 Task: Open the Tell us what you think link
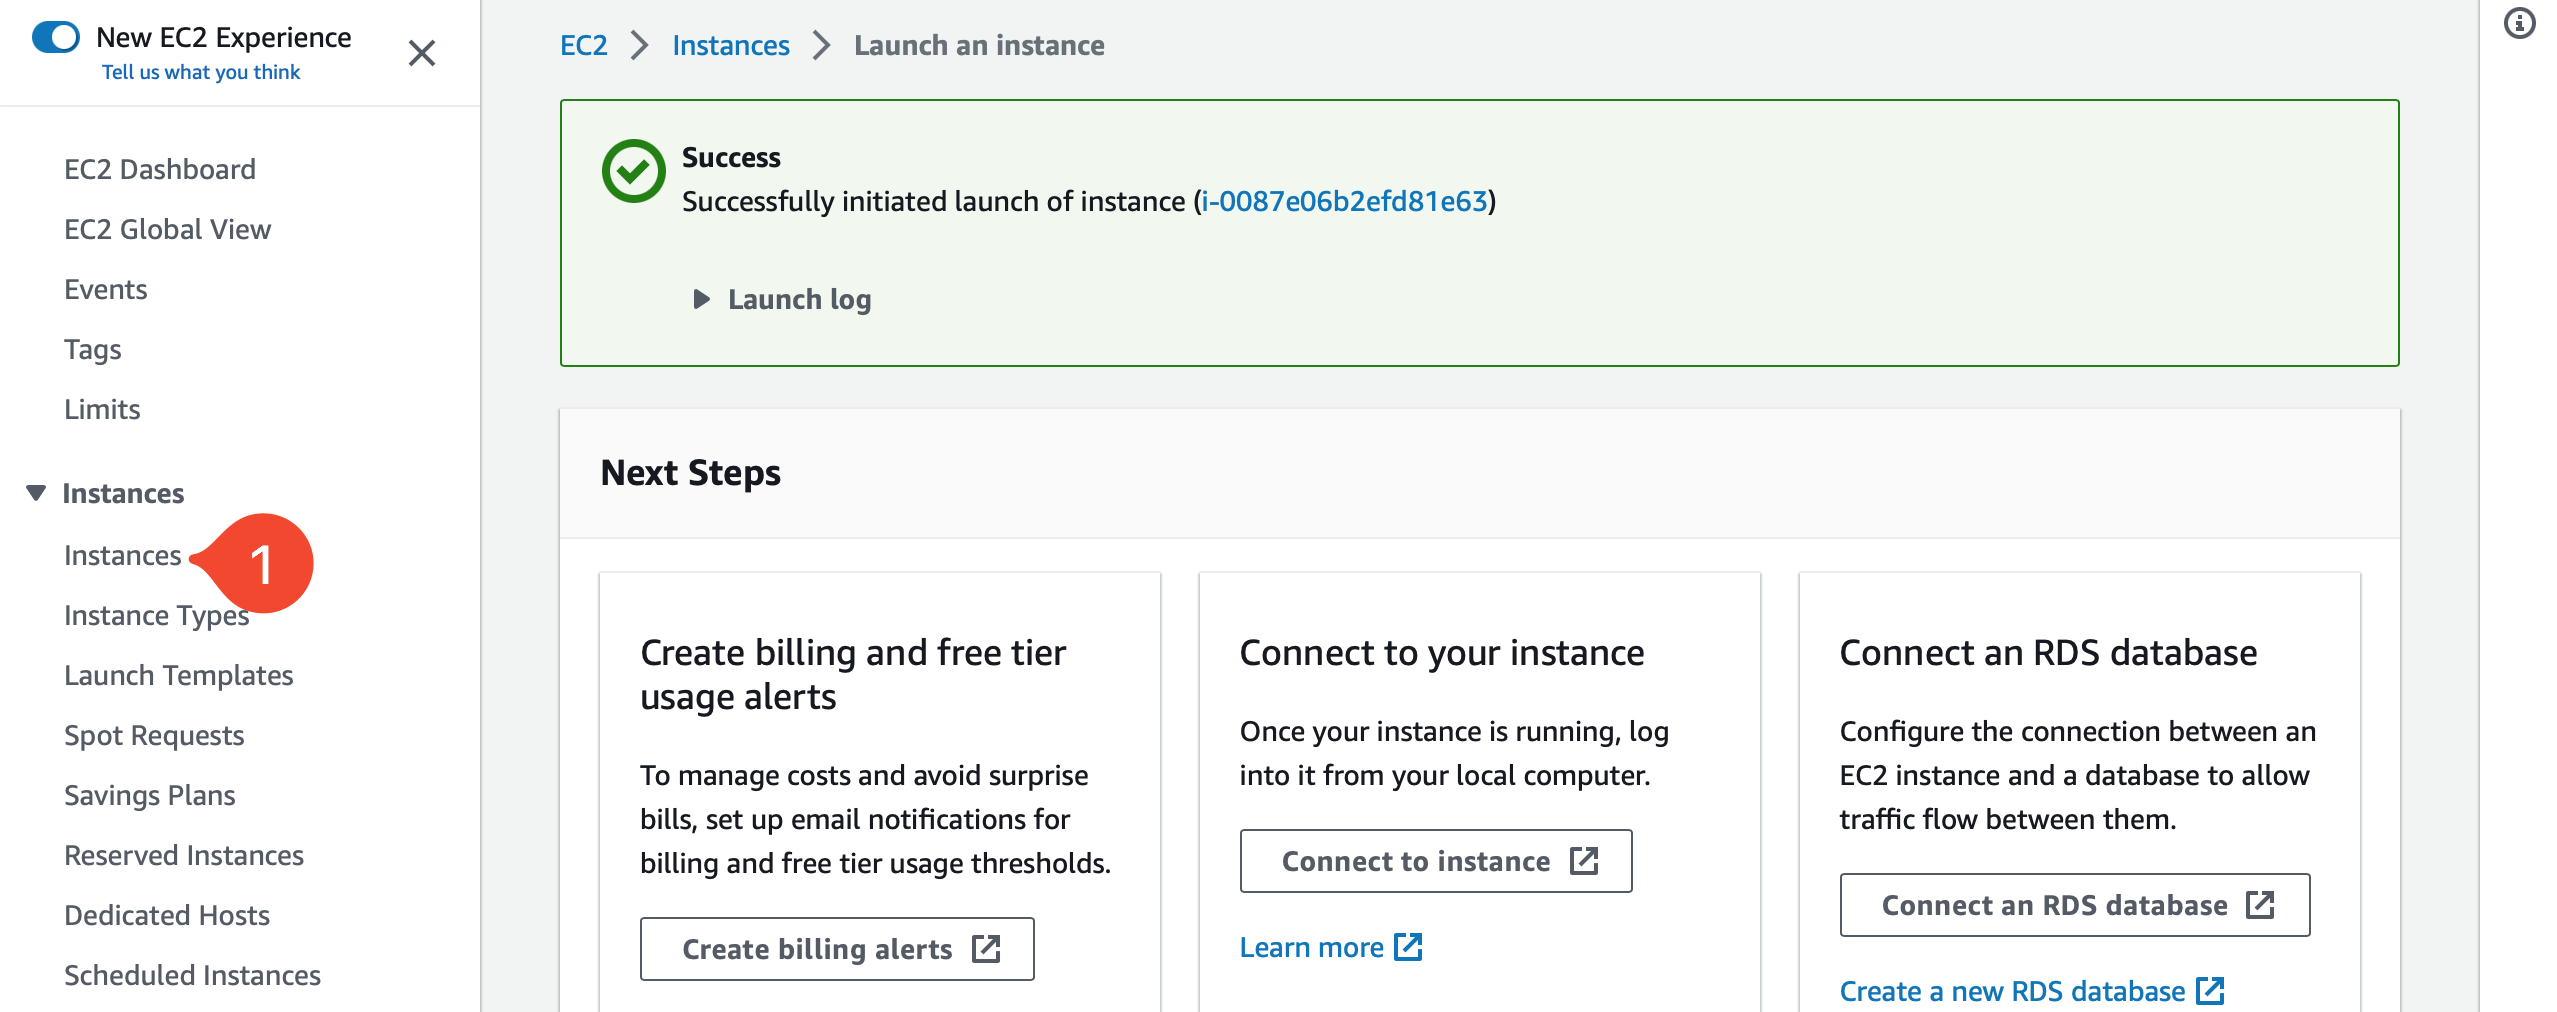coord(200,71)
